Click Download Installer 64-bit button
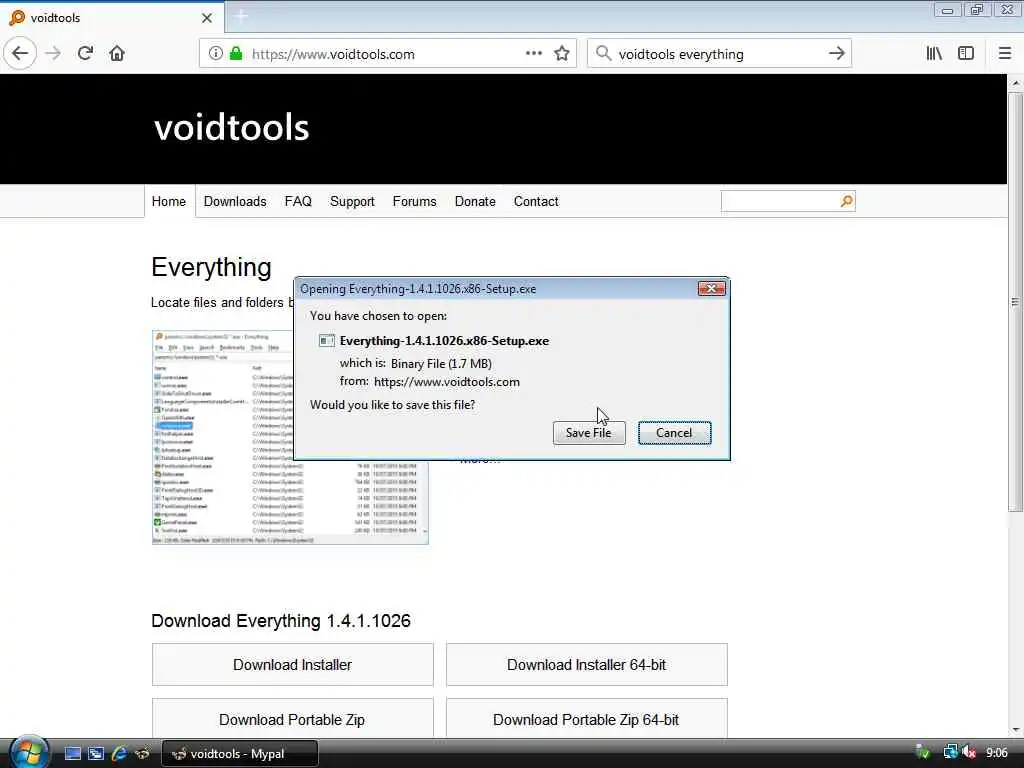The image size is (1024, 768). click(586, 665)
